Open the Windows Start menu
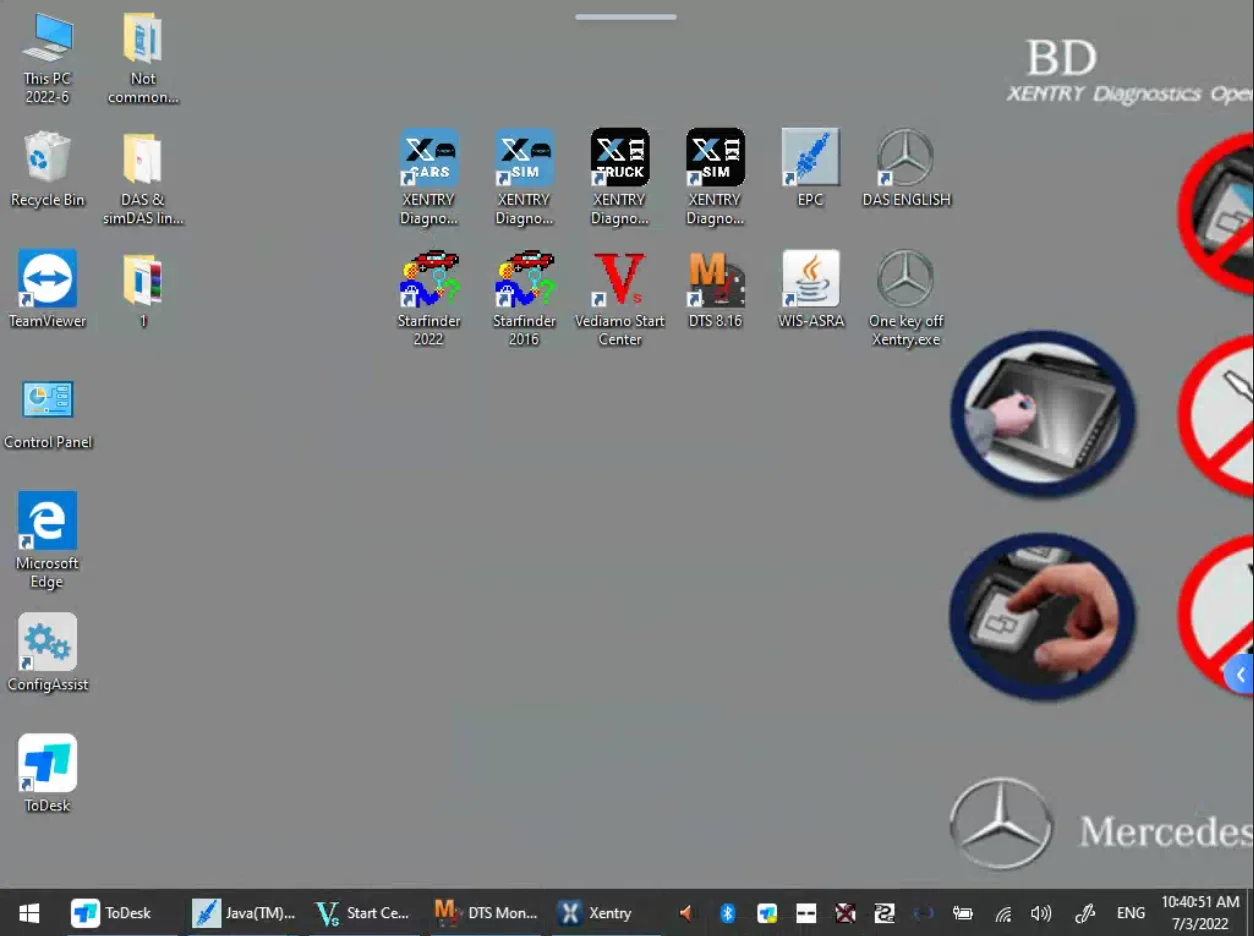This screenshot has width=1254, height=936. click(29, 912)
